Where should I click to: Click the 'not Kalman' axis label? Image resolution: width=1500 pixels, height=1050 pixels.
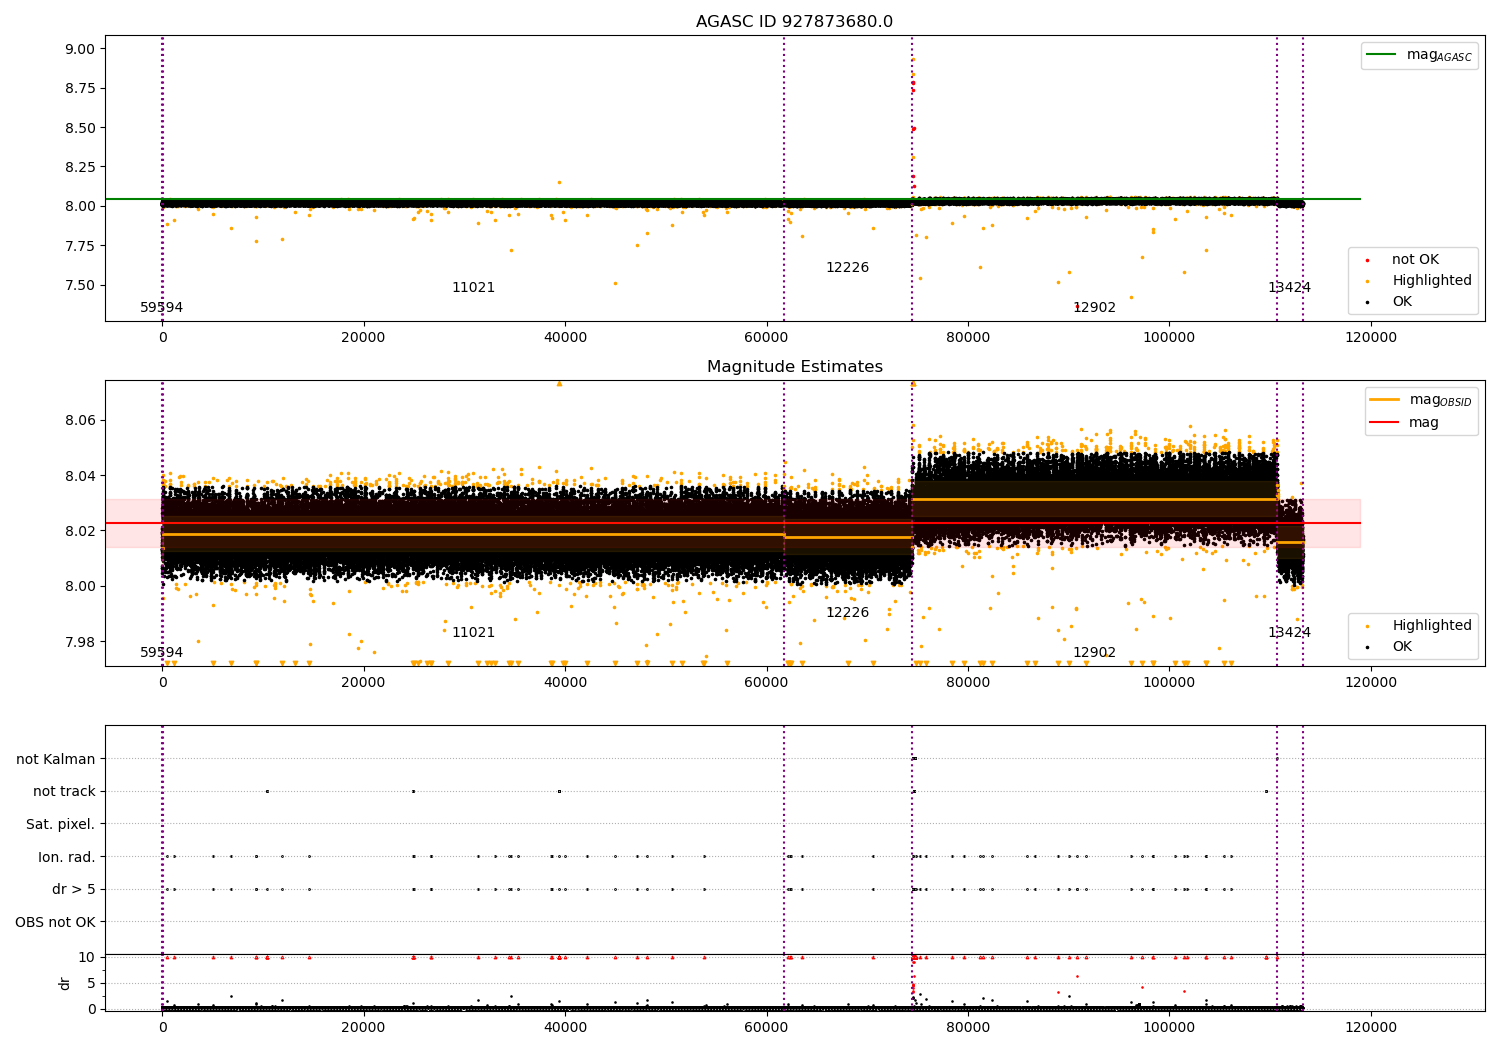[x=56, y=760]
